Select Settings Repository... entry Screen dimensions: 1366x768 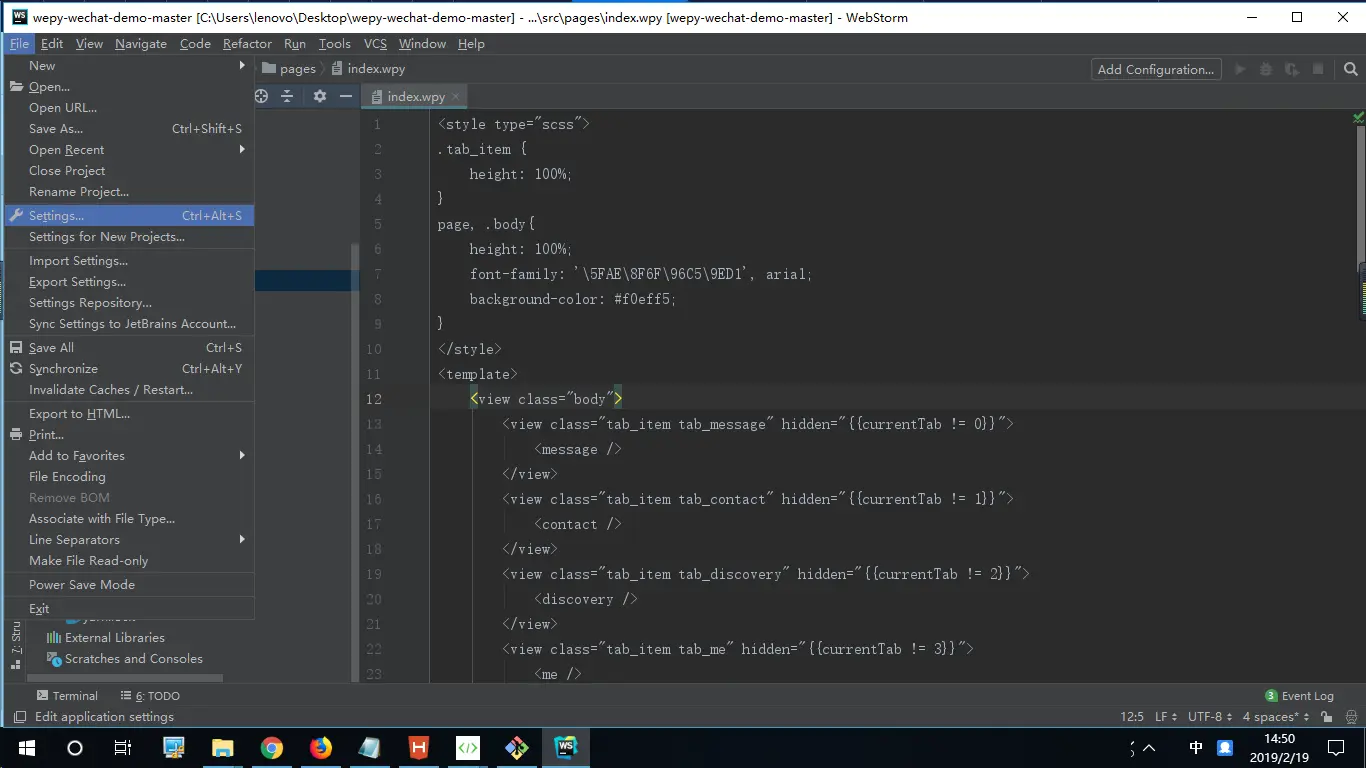click(x=129, y=303)
